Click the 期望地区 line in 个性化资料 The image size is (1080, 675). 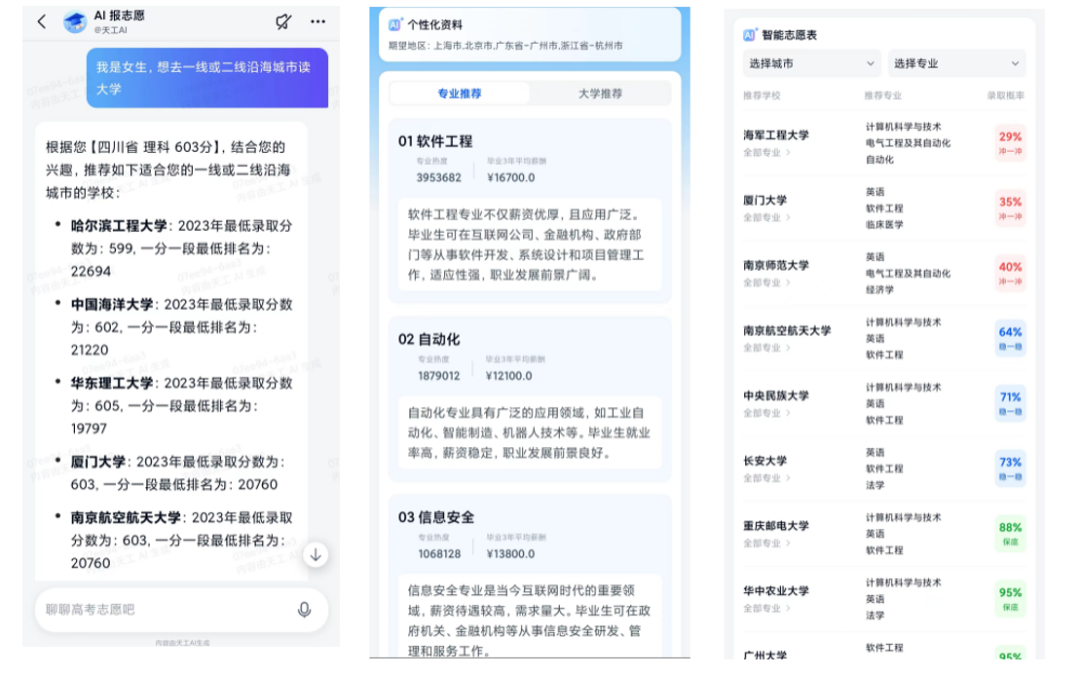click(506, 46)
